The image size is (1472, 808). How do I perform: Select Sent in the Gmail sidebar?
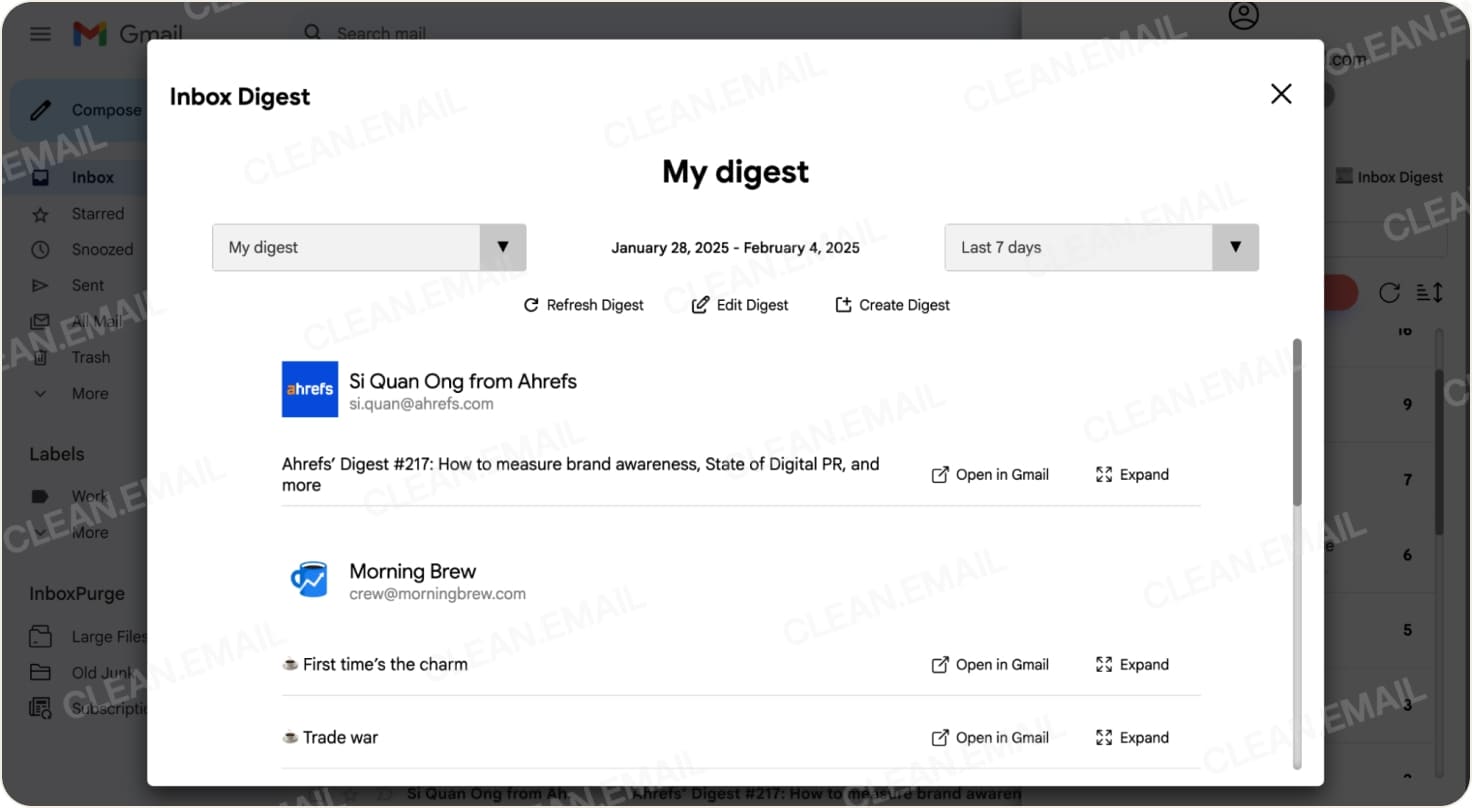pos(88,285)
